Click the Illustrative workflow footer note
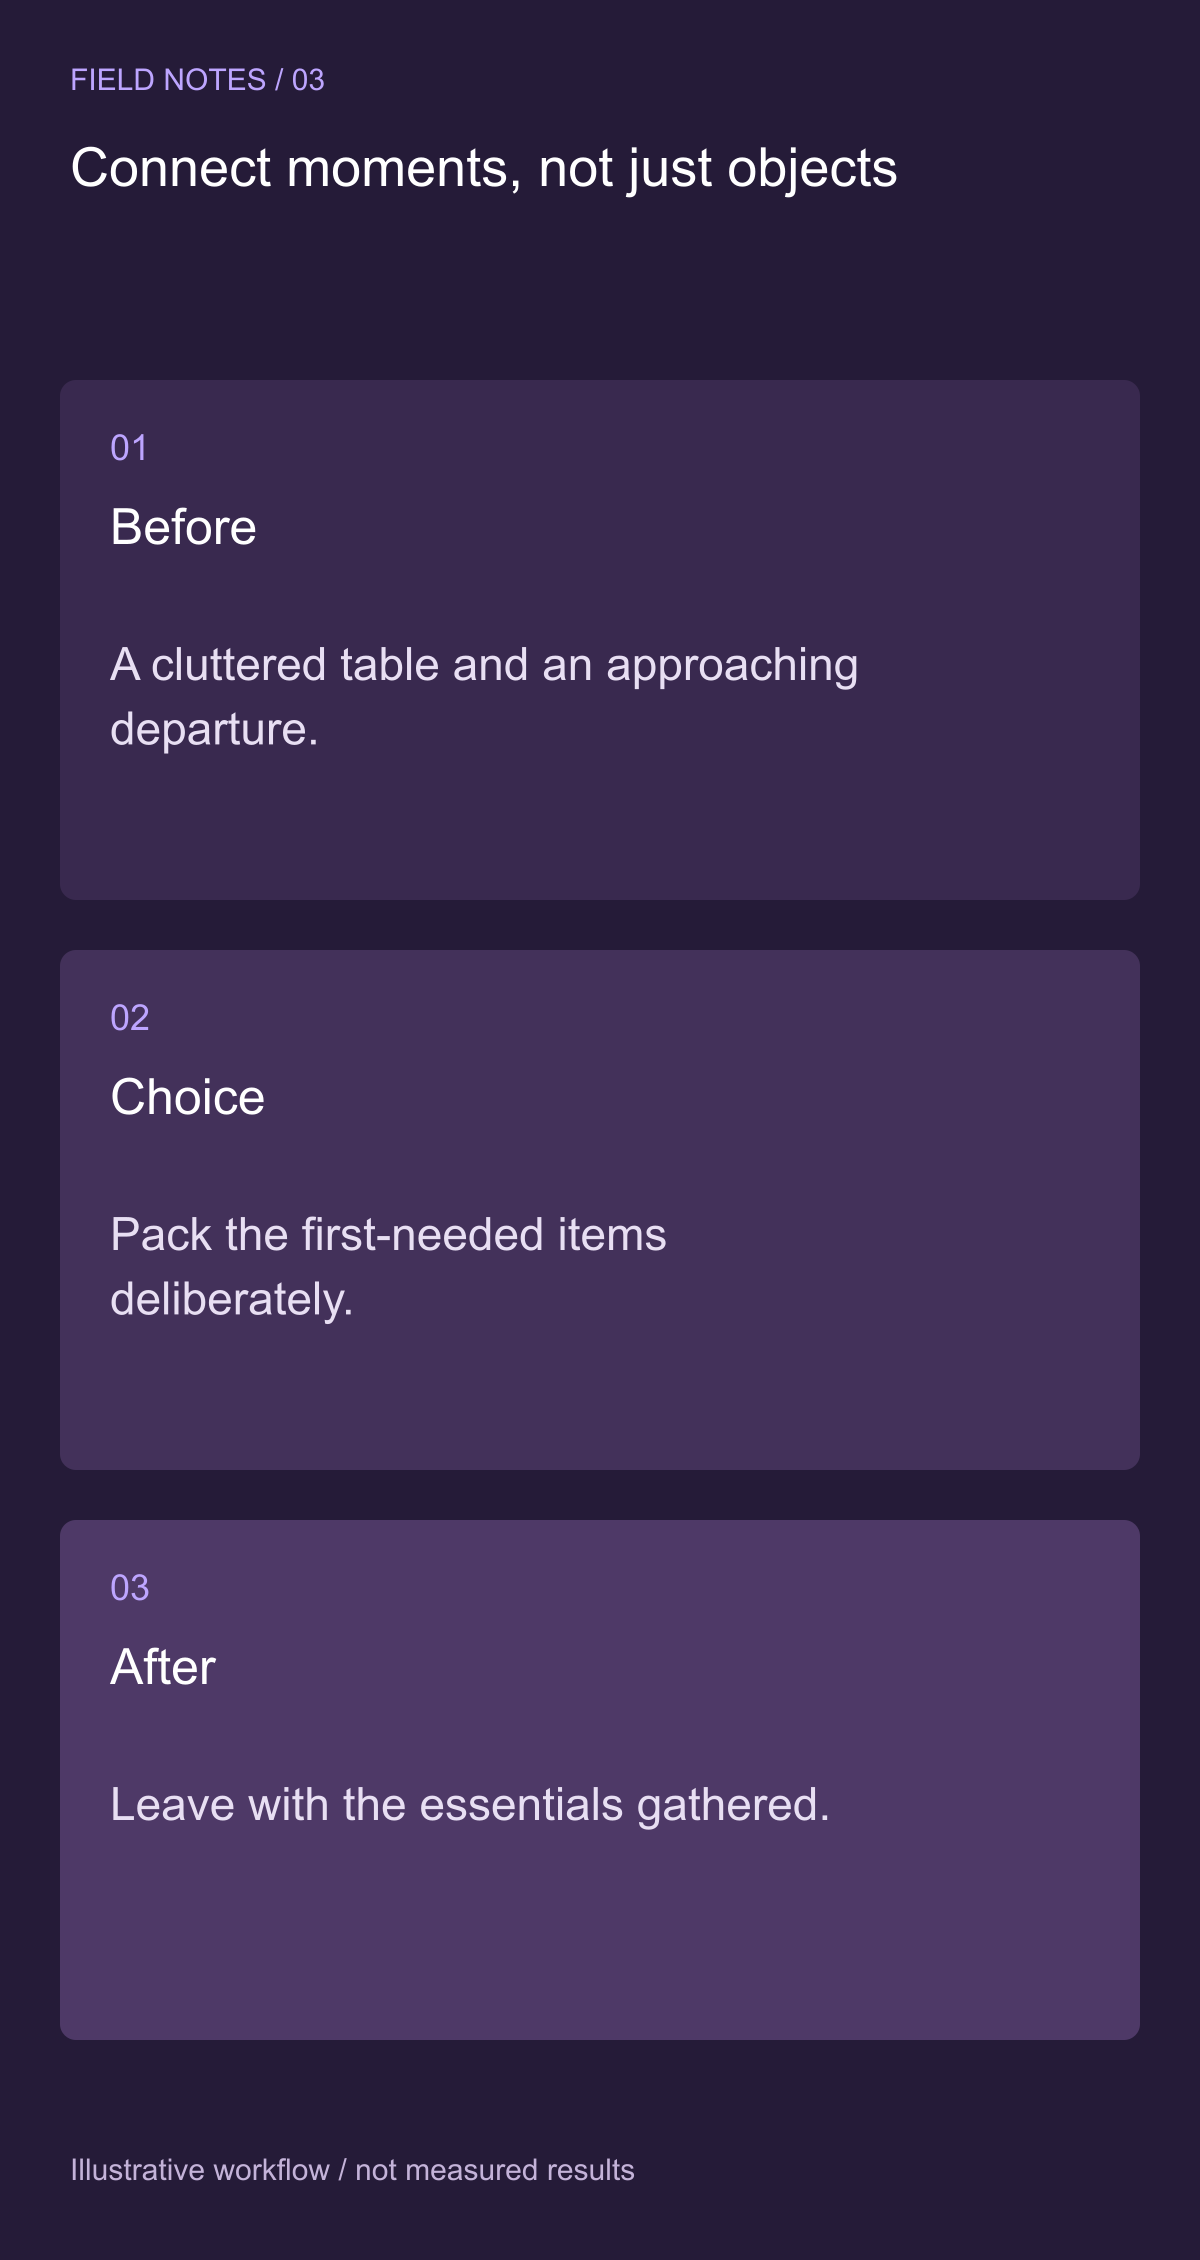1200x2260 pixels. tap(352, 2170)
